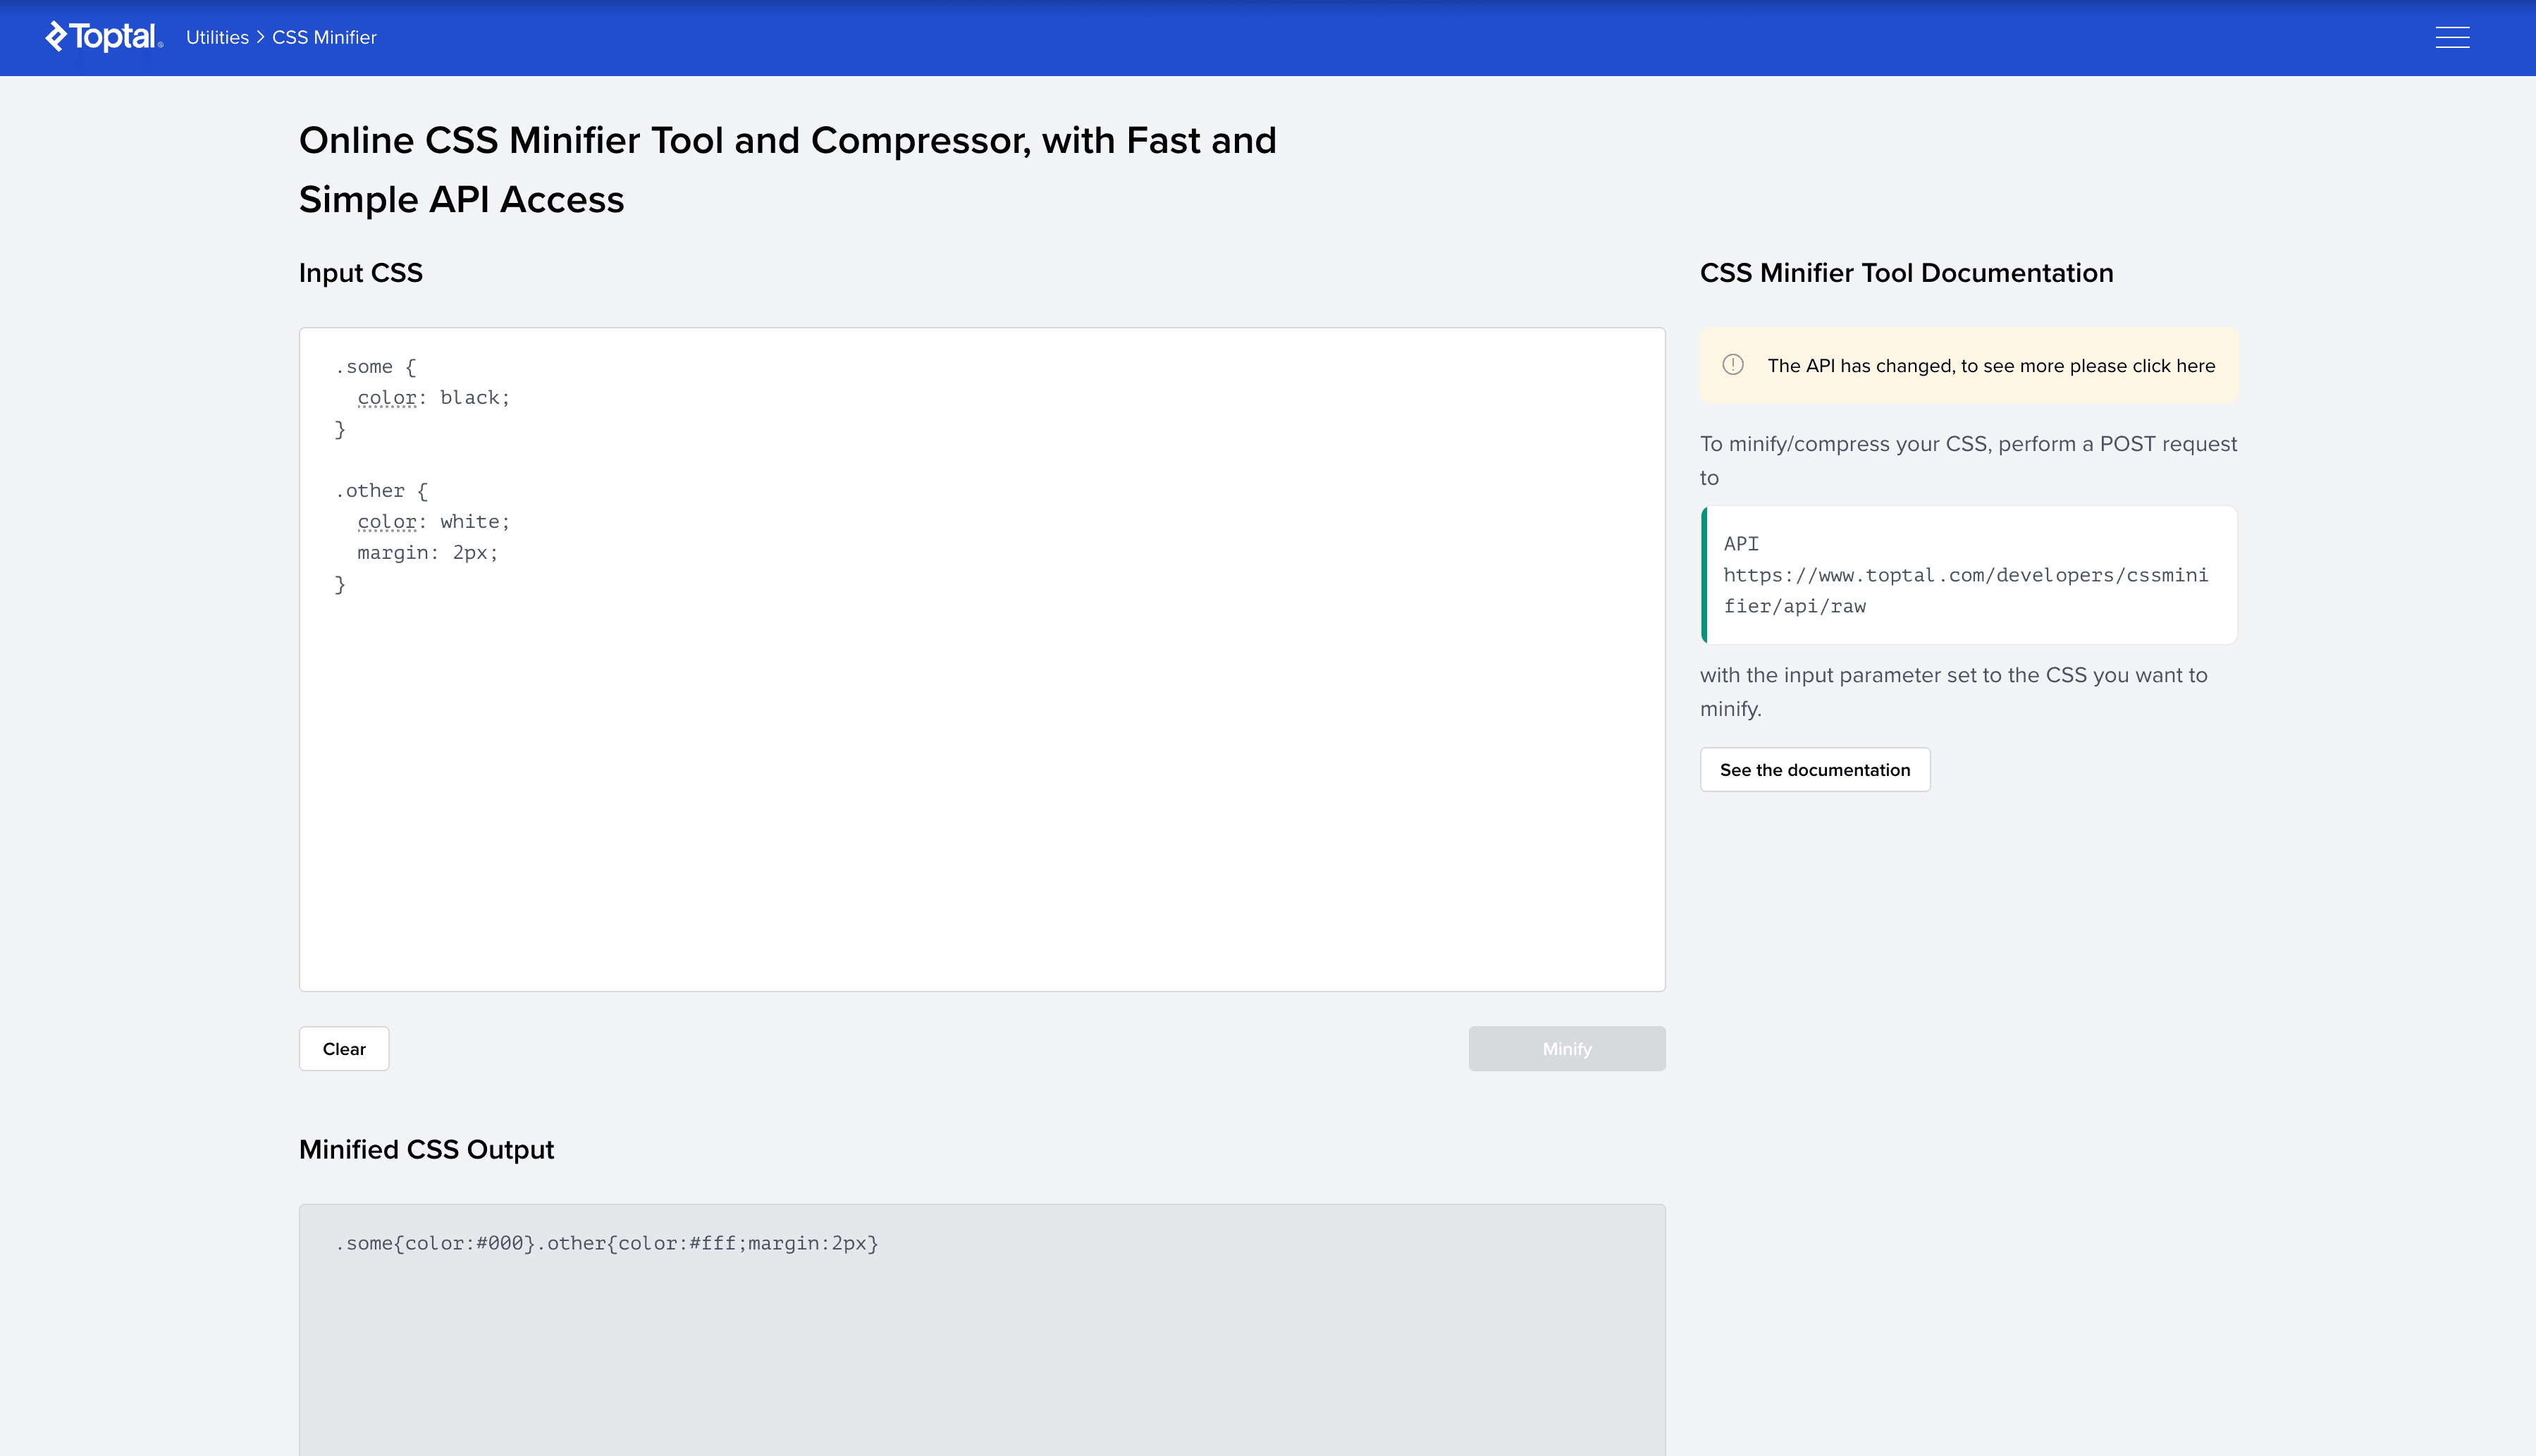Click the Minify button
This screenshot has height=1456, width=2536.
[1567, 1048]
